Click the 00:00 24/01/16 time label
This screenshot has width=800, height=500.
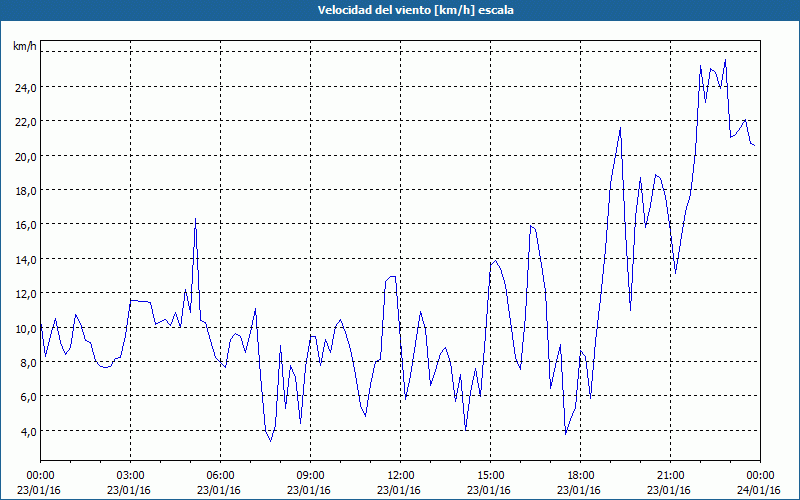click(759, 483)
